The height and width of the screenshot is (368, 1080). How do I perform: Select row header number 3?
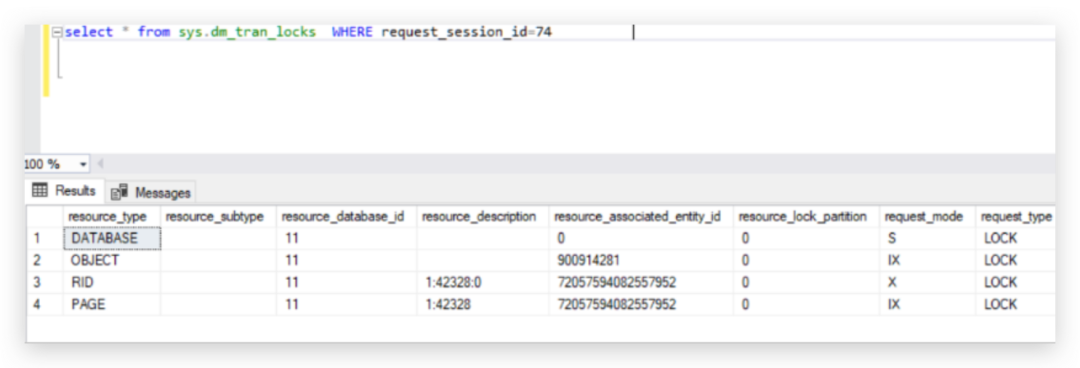[45, 283]
